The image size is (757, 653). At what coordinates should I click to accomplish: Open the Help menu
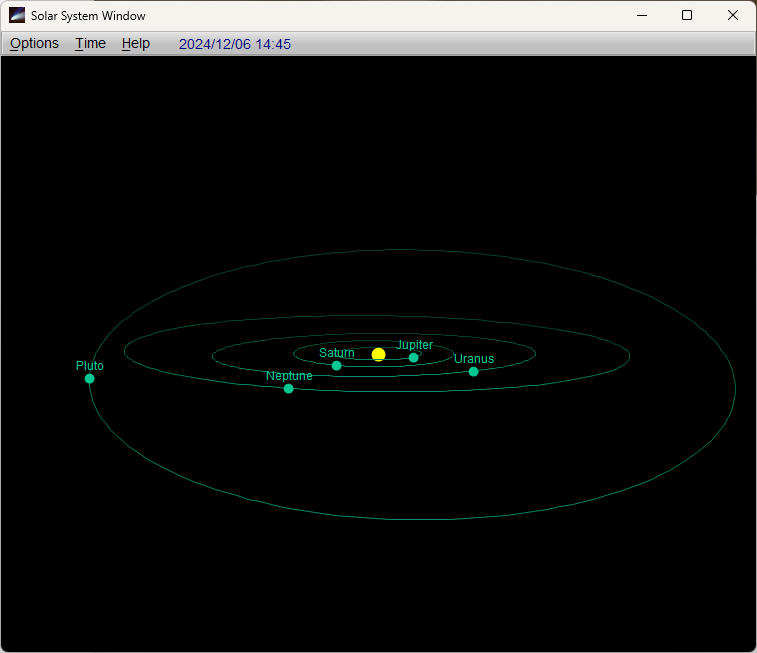pyautogui.click(x=136, y=43)
